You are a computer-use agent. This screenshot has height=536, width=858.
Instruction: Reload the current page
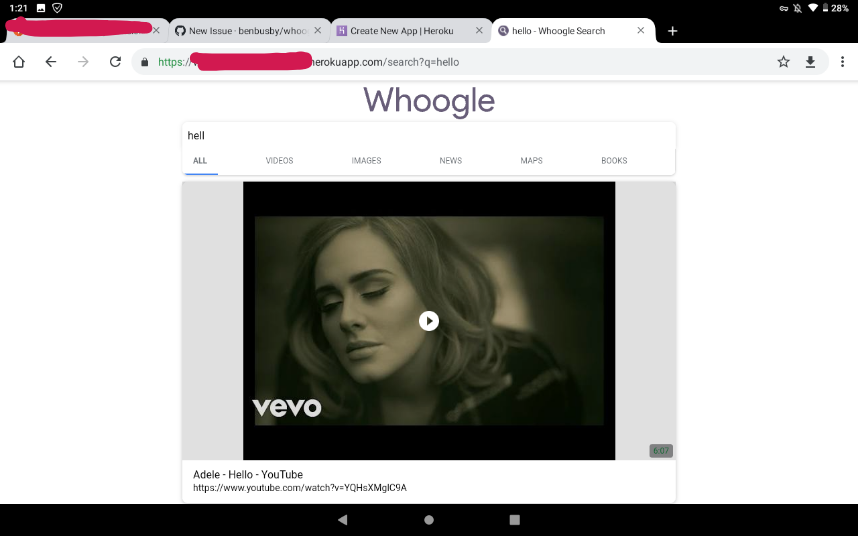pos(115,62)
